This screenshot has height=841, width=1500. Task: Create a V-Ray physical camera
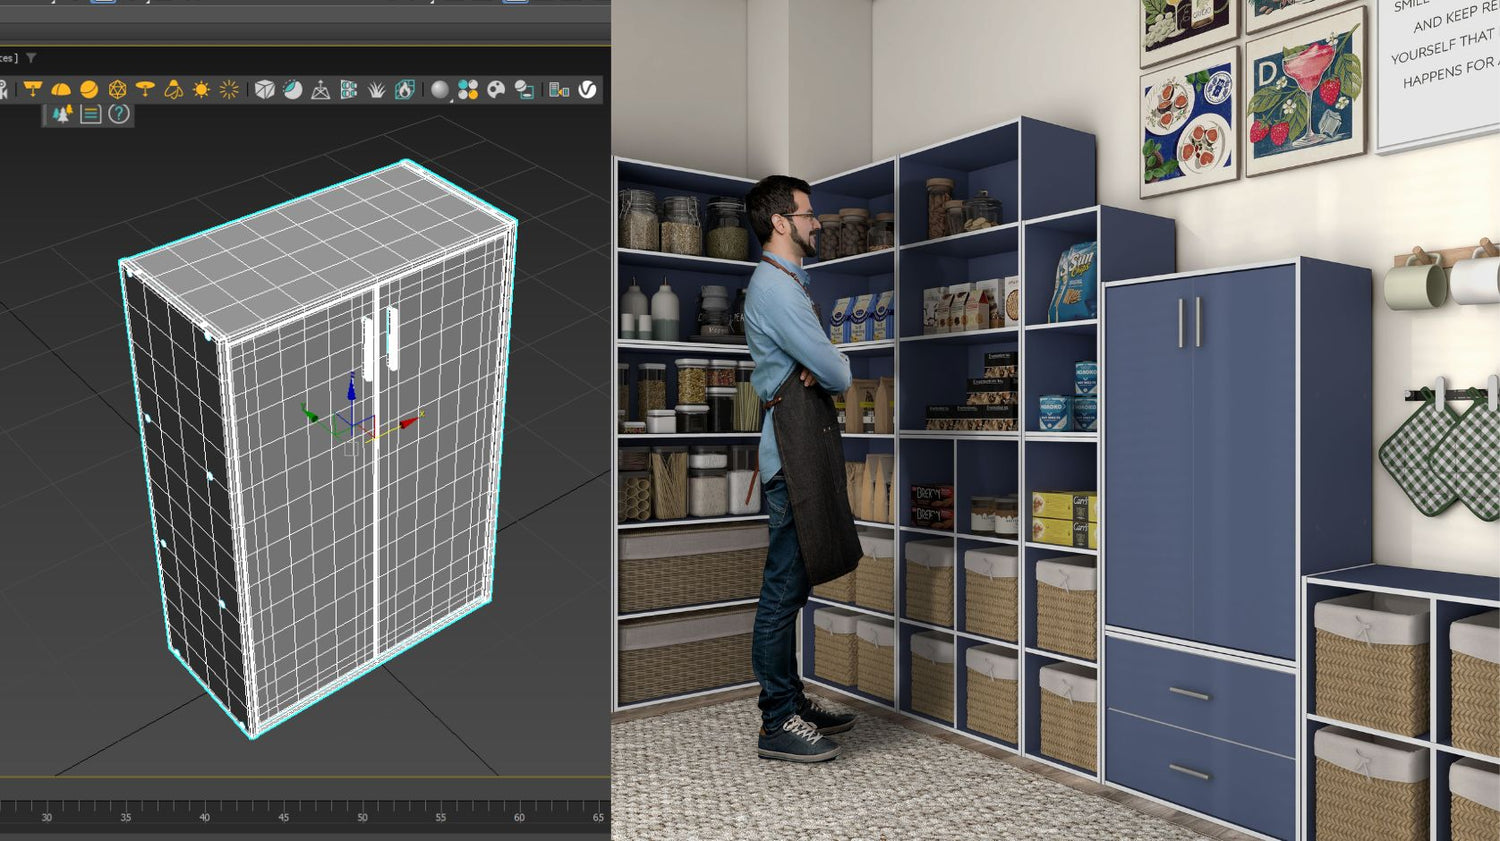click(x=321, y=88)
